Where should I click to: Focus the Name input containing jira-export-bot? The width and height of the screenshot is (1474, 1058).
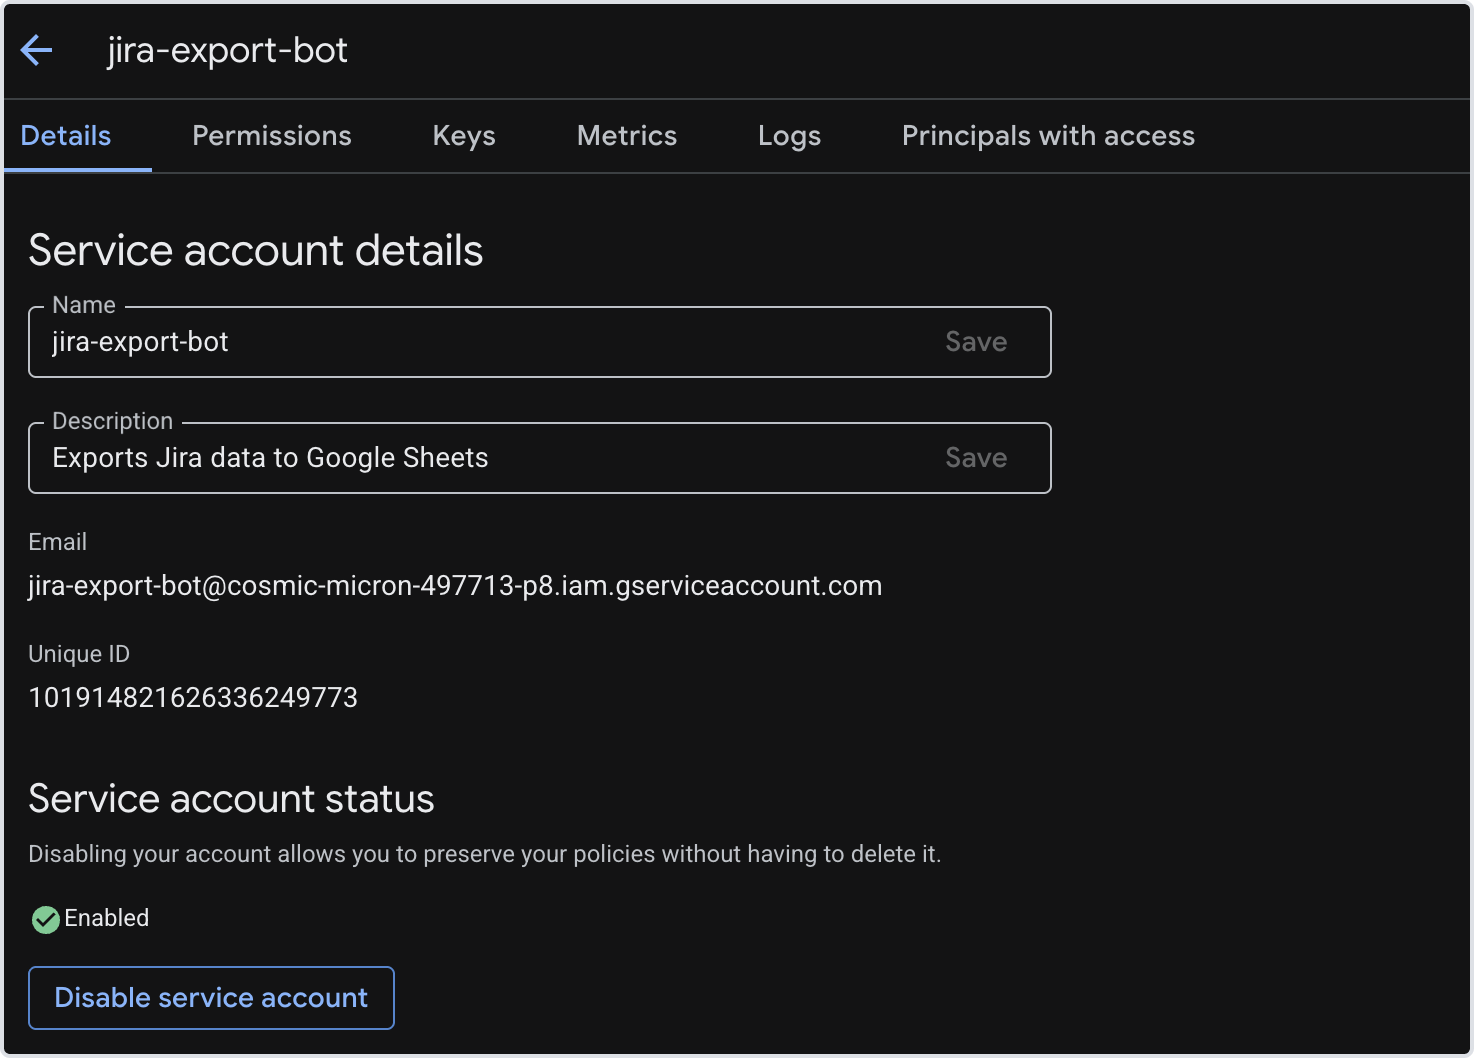[540, 342]
